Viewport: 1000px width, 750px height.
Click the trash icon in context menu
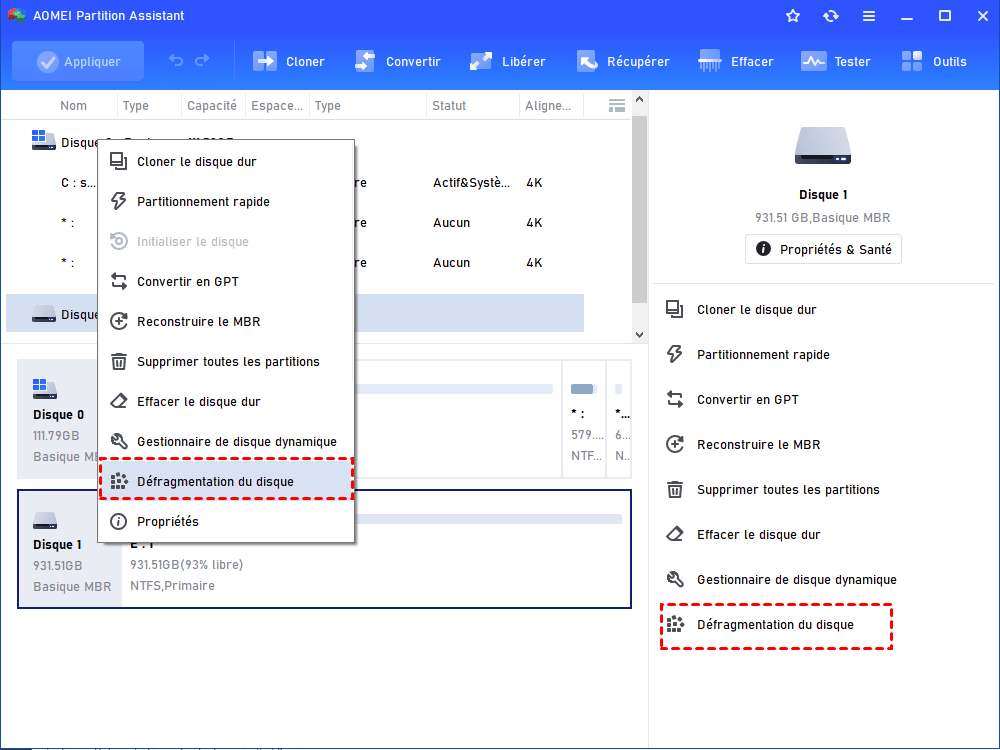119,362
